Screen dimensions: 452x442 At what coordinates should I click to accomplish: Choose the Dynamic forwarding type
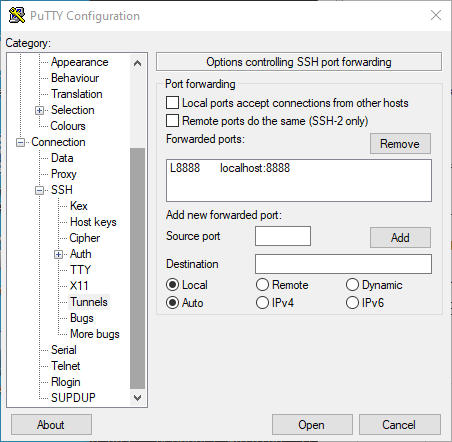point(352,285)
